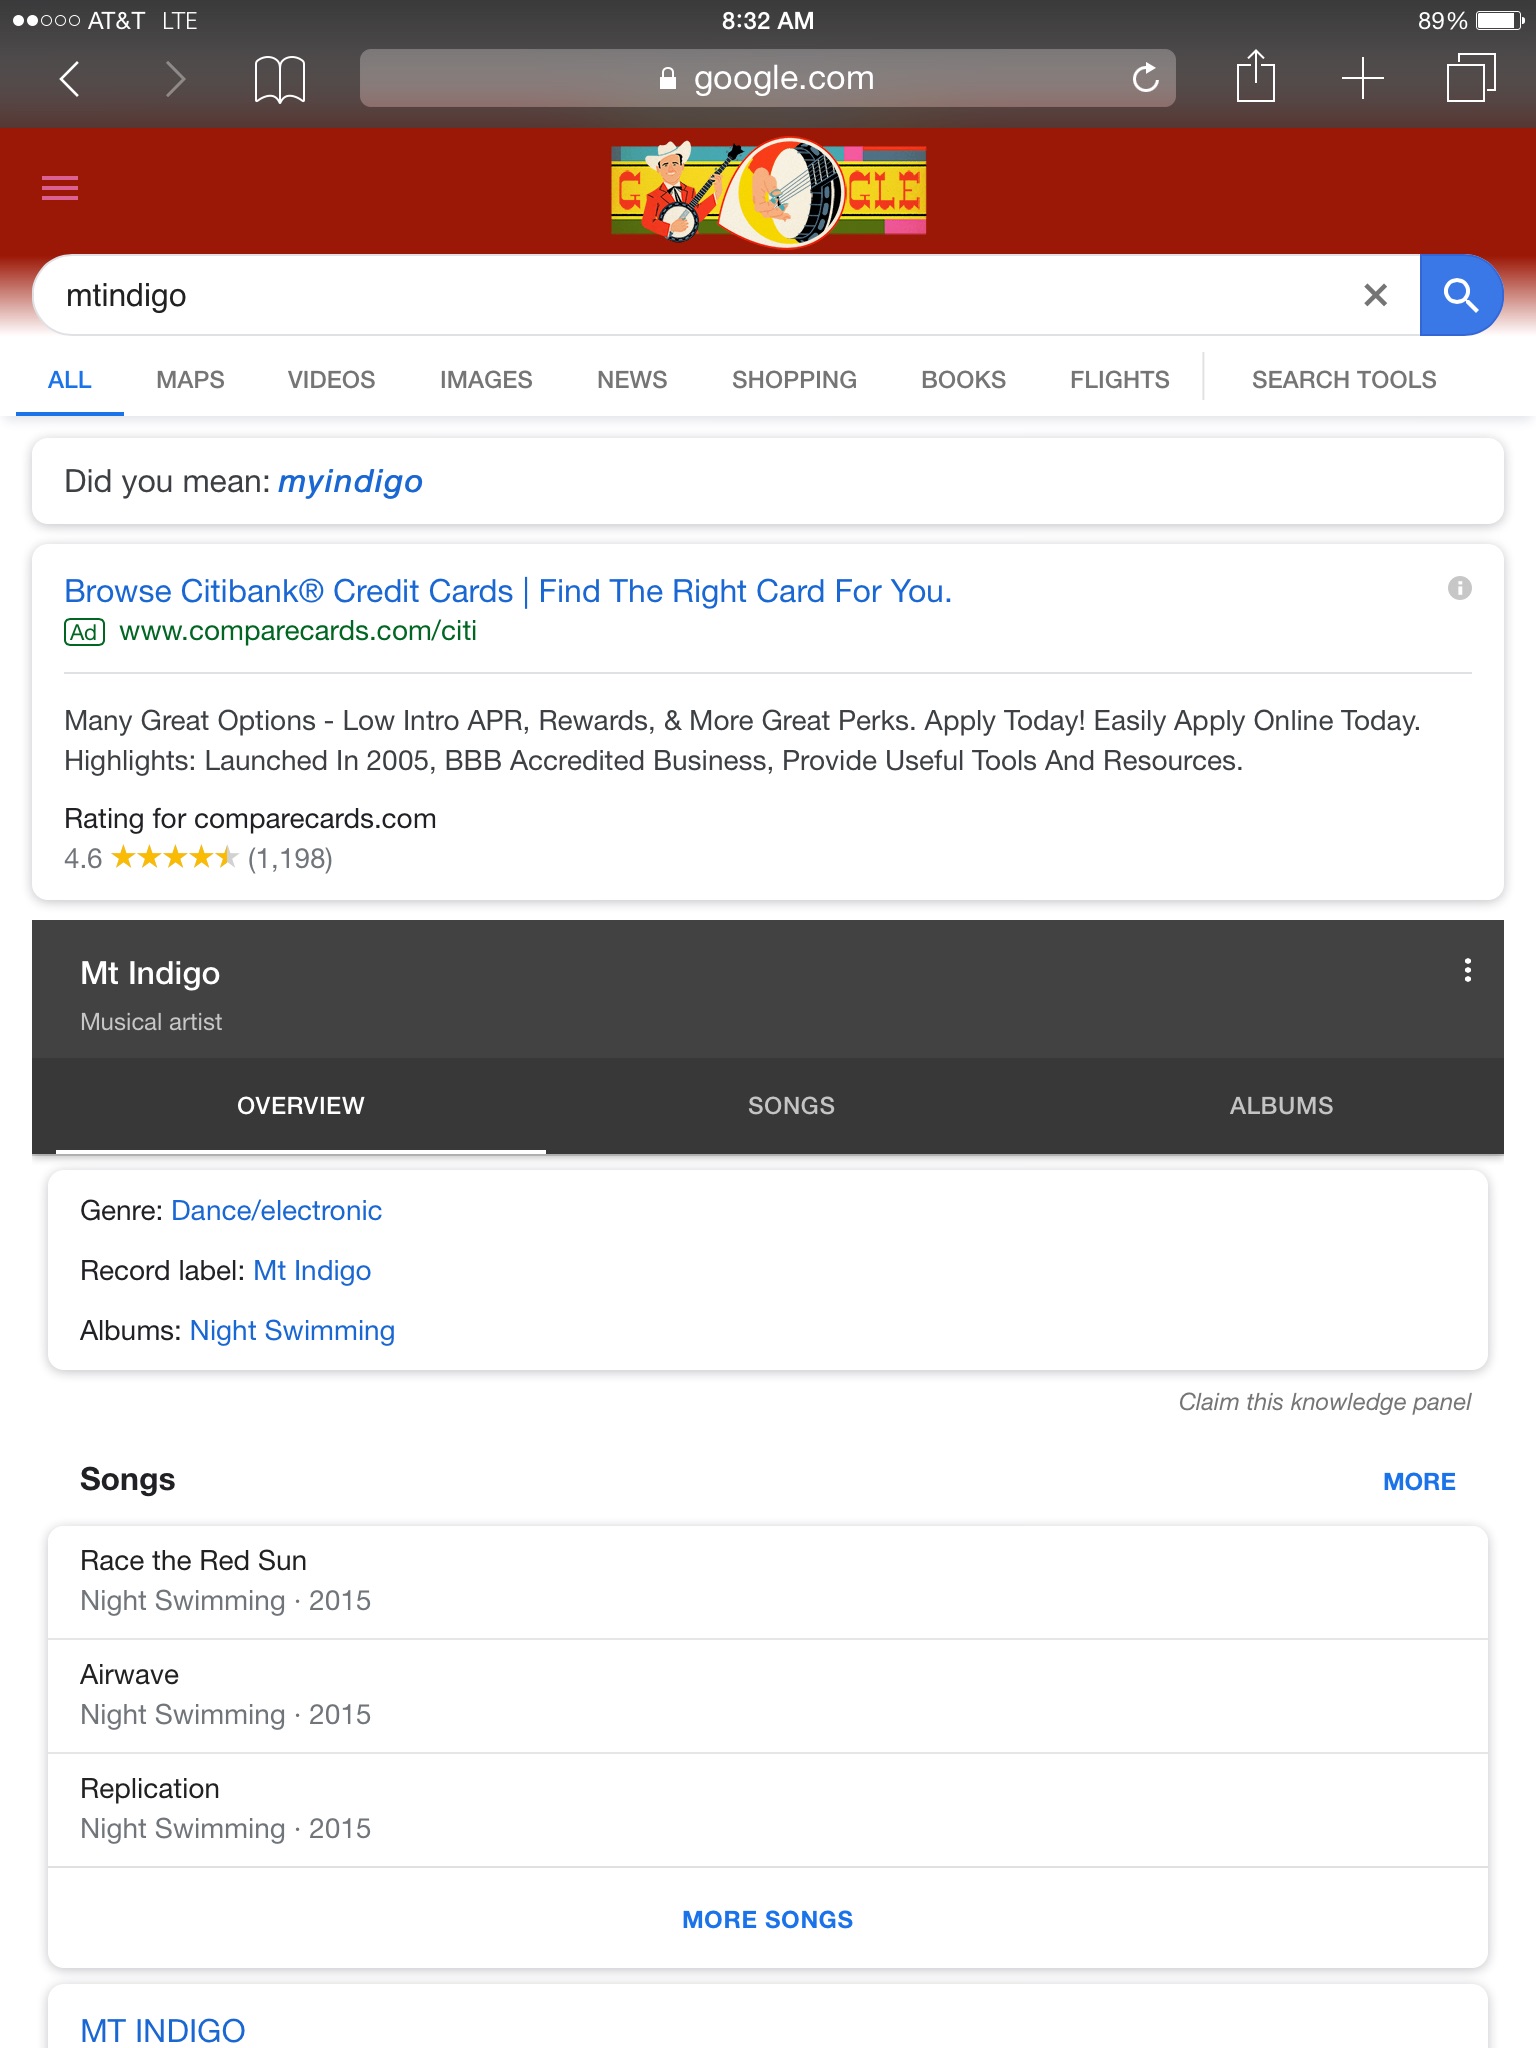
Task: Switch to the Images results tab
Action: tap(486, 380)
